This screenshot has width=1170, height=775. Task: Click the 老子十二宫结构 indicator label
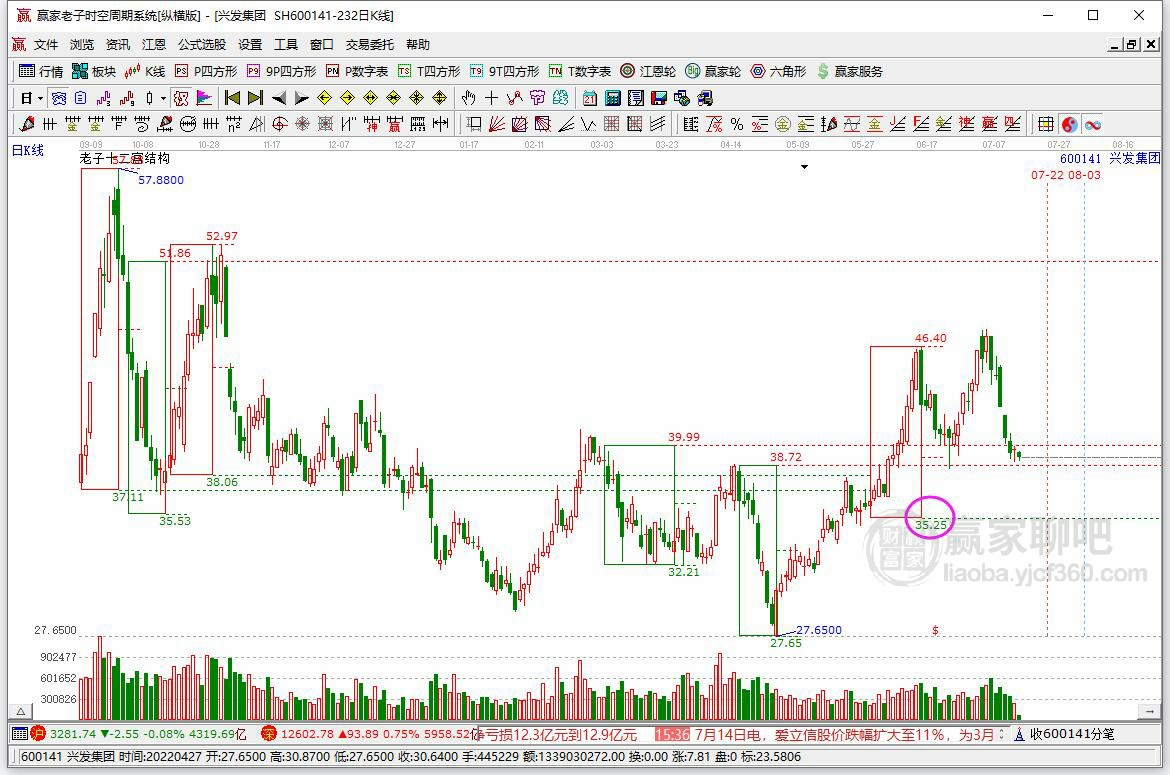coord(125,158)
